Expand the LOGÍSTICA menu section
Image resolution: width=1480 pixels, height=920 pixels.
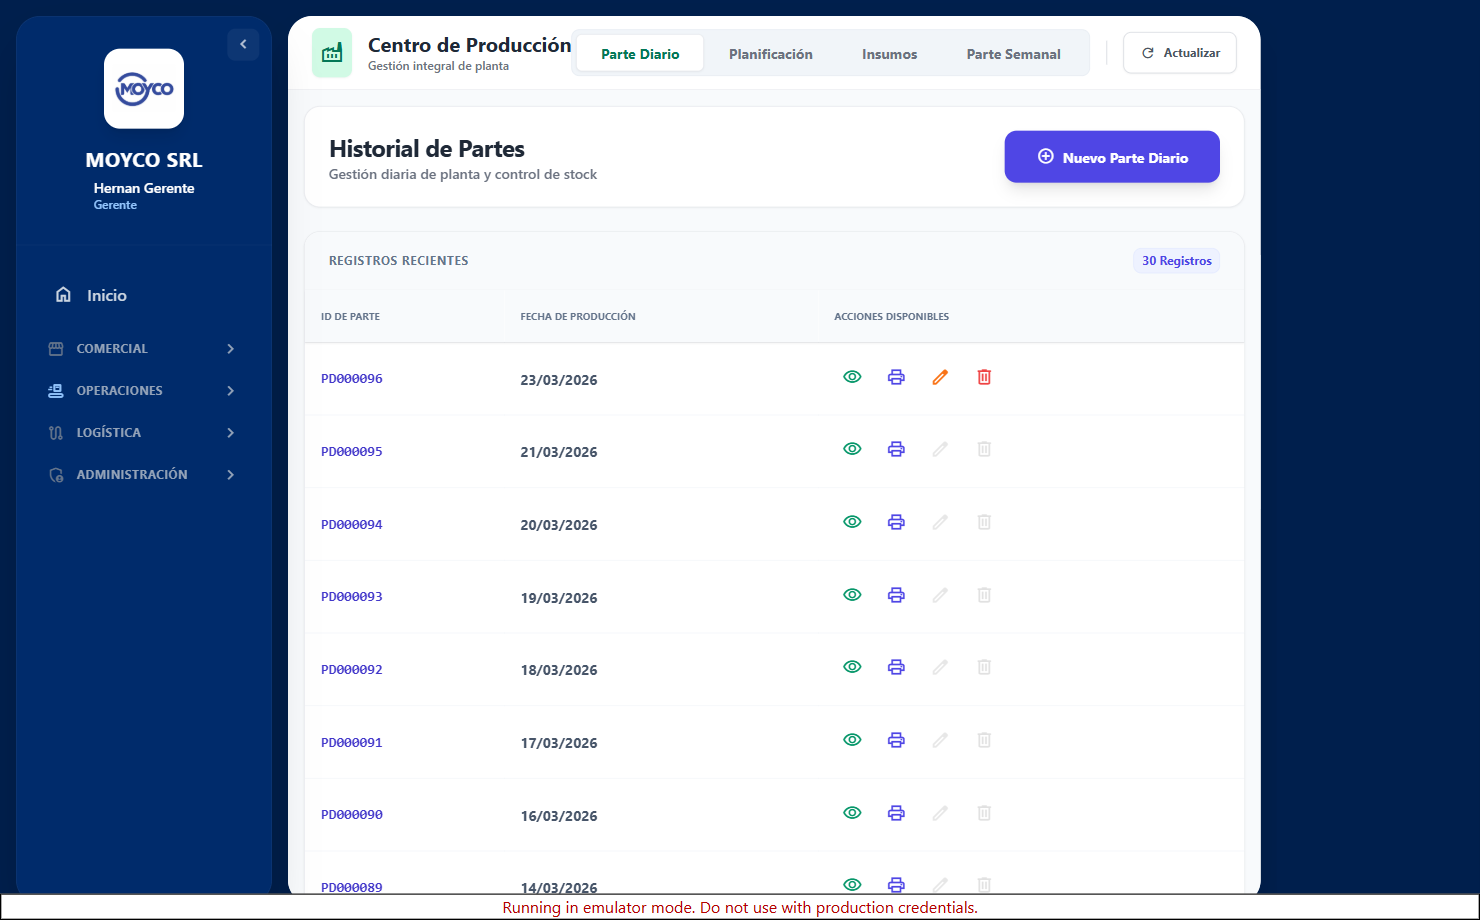144,433
